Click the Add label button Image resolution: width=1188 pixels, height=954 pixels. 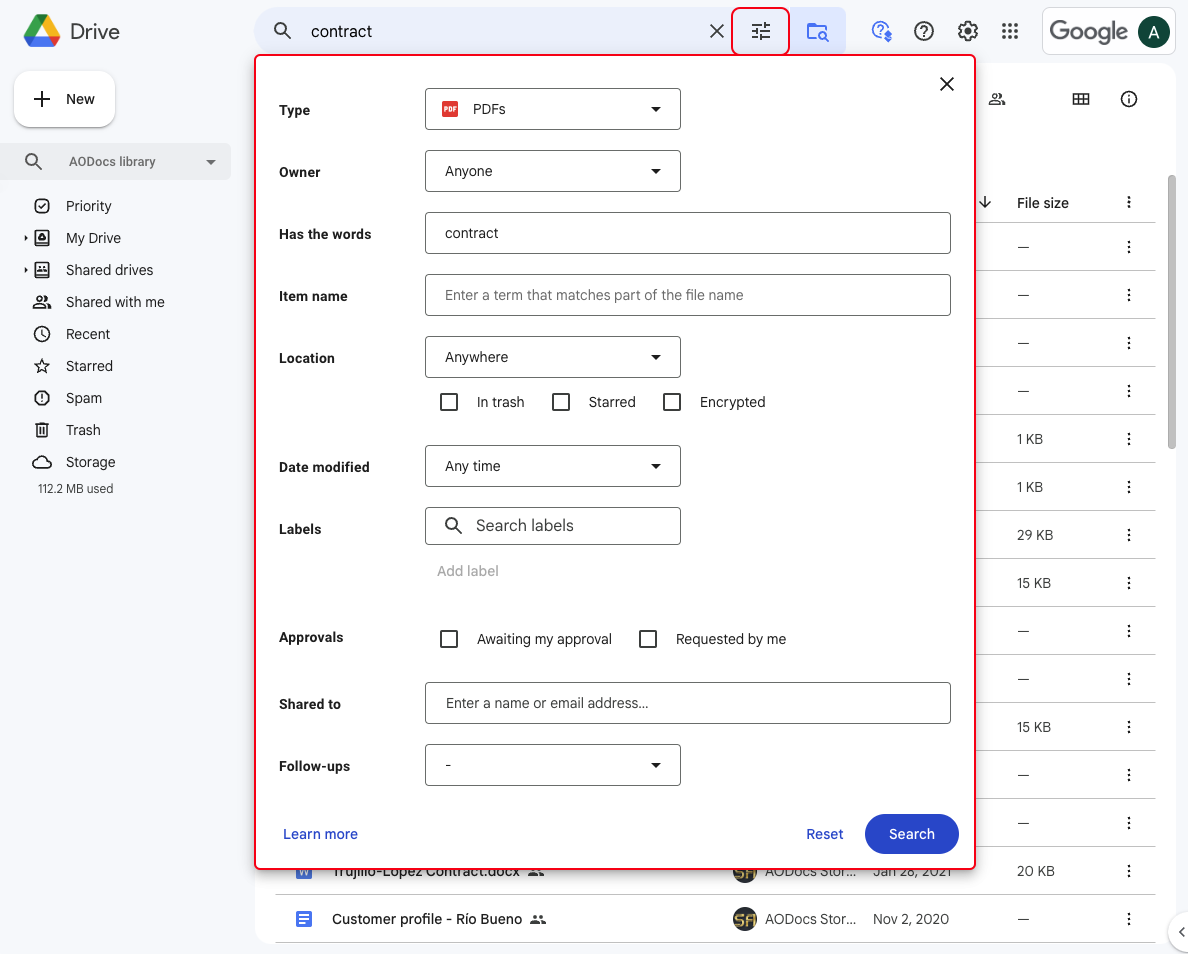pyautogui.click(x=467, y=571)
